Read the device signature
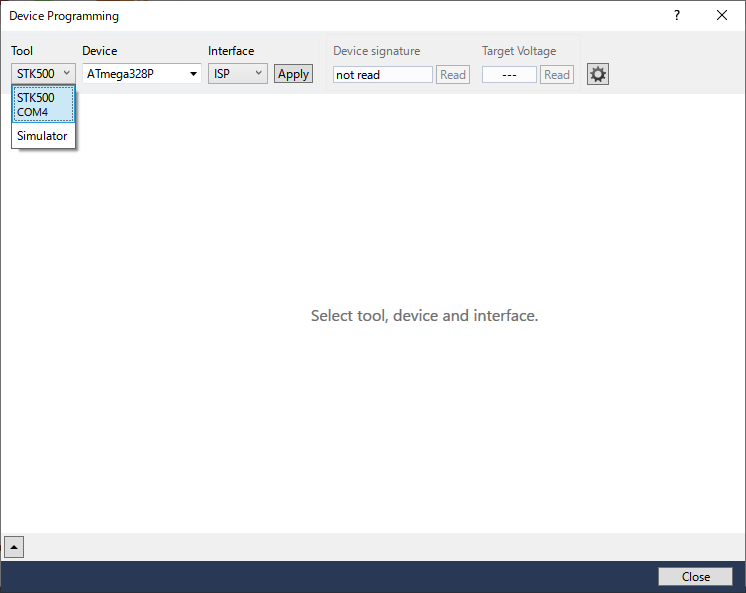 click(453, 75)
